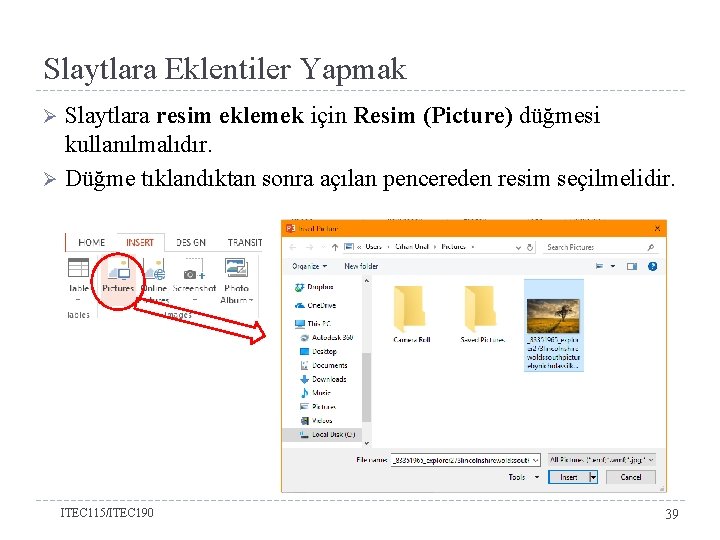Image resolution: width=720 pixels, height=540 pixels.
Task: Click the change view icon
Action: pyautogui.click(x=599, y=266)
